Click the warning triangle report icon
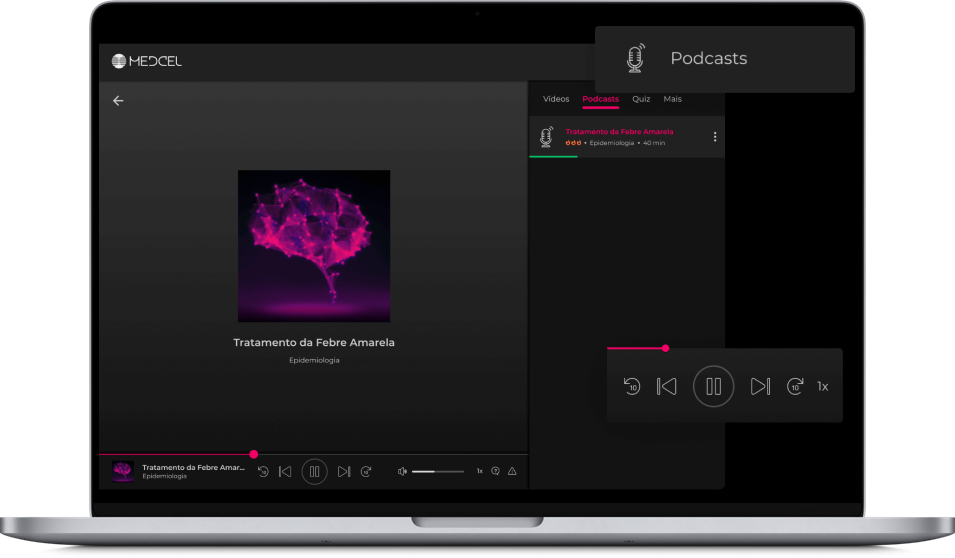 pos(512,471)
